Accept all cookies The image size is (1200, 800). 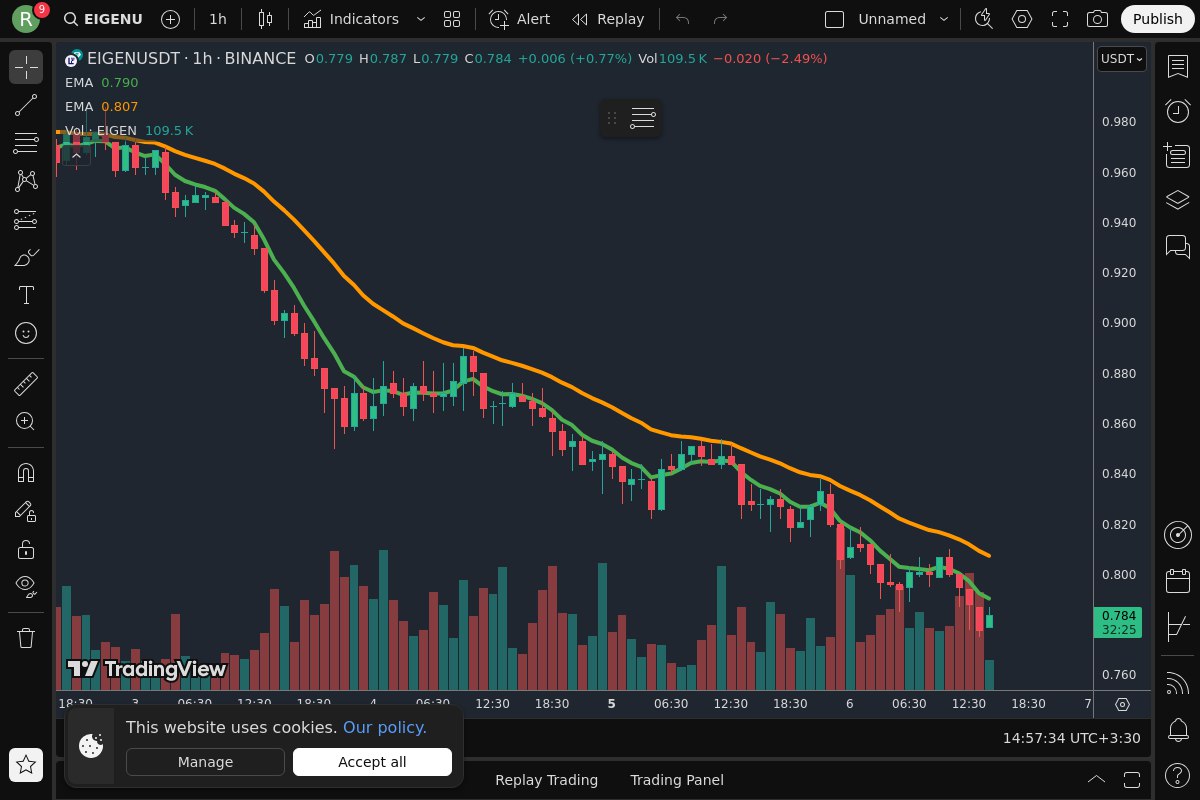[x=372, y=762]
